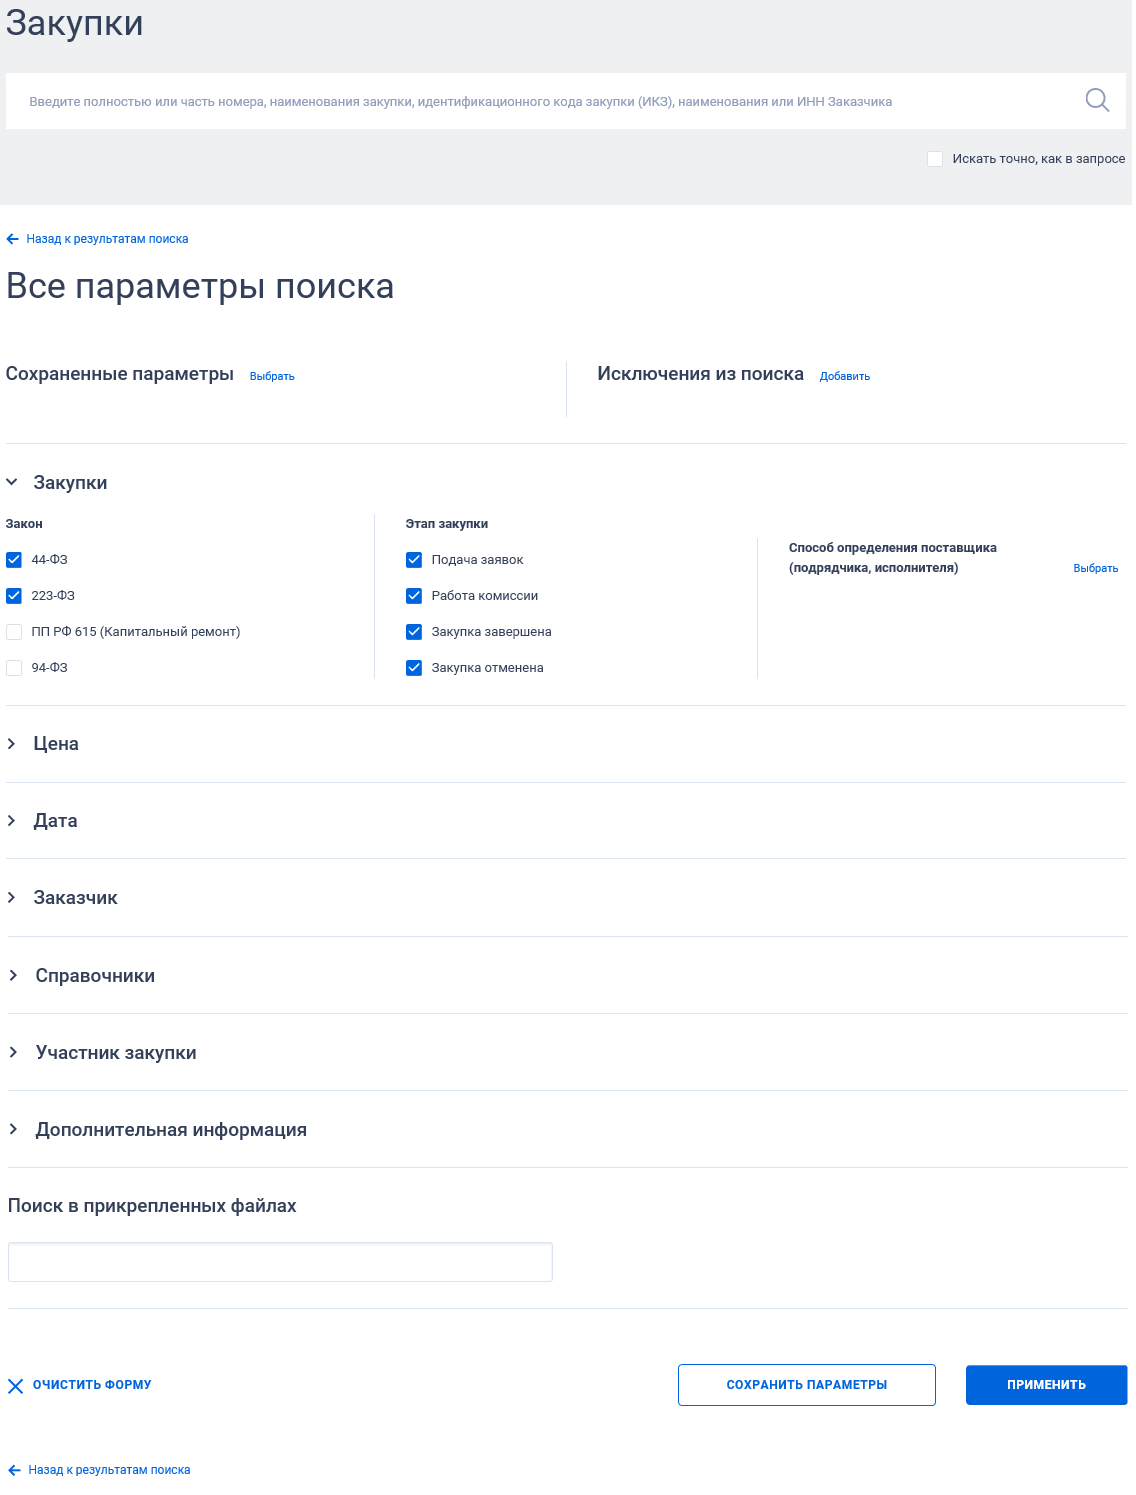Click the "Поиск в прикрепленных файлах" heading
Screen dimensions: 1136x1495
coord(152,1206)
